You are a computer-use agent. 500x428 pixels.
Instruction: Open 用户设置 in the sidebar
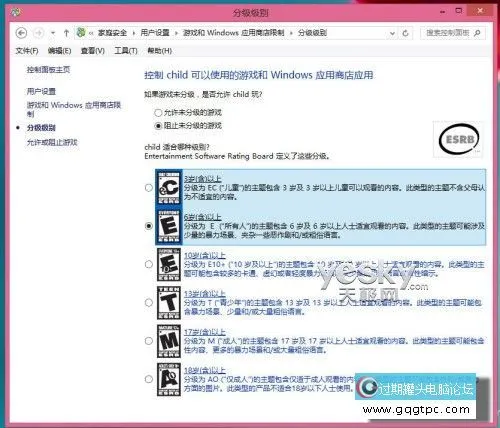tap(41, 91)
